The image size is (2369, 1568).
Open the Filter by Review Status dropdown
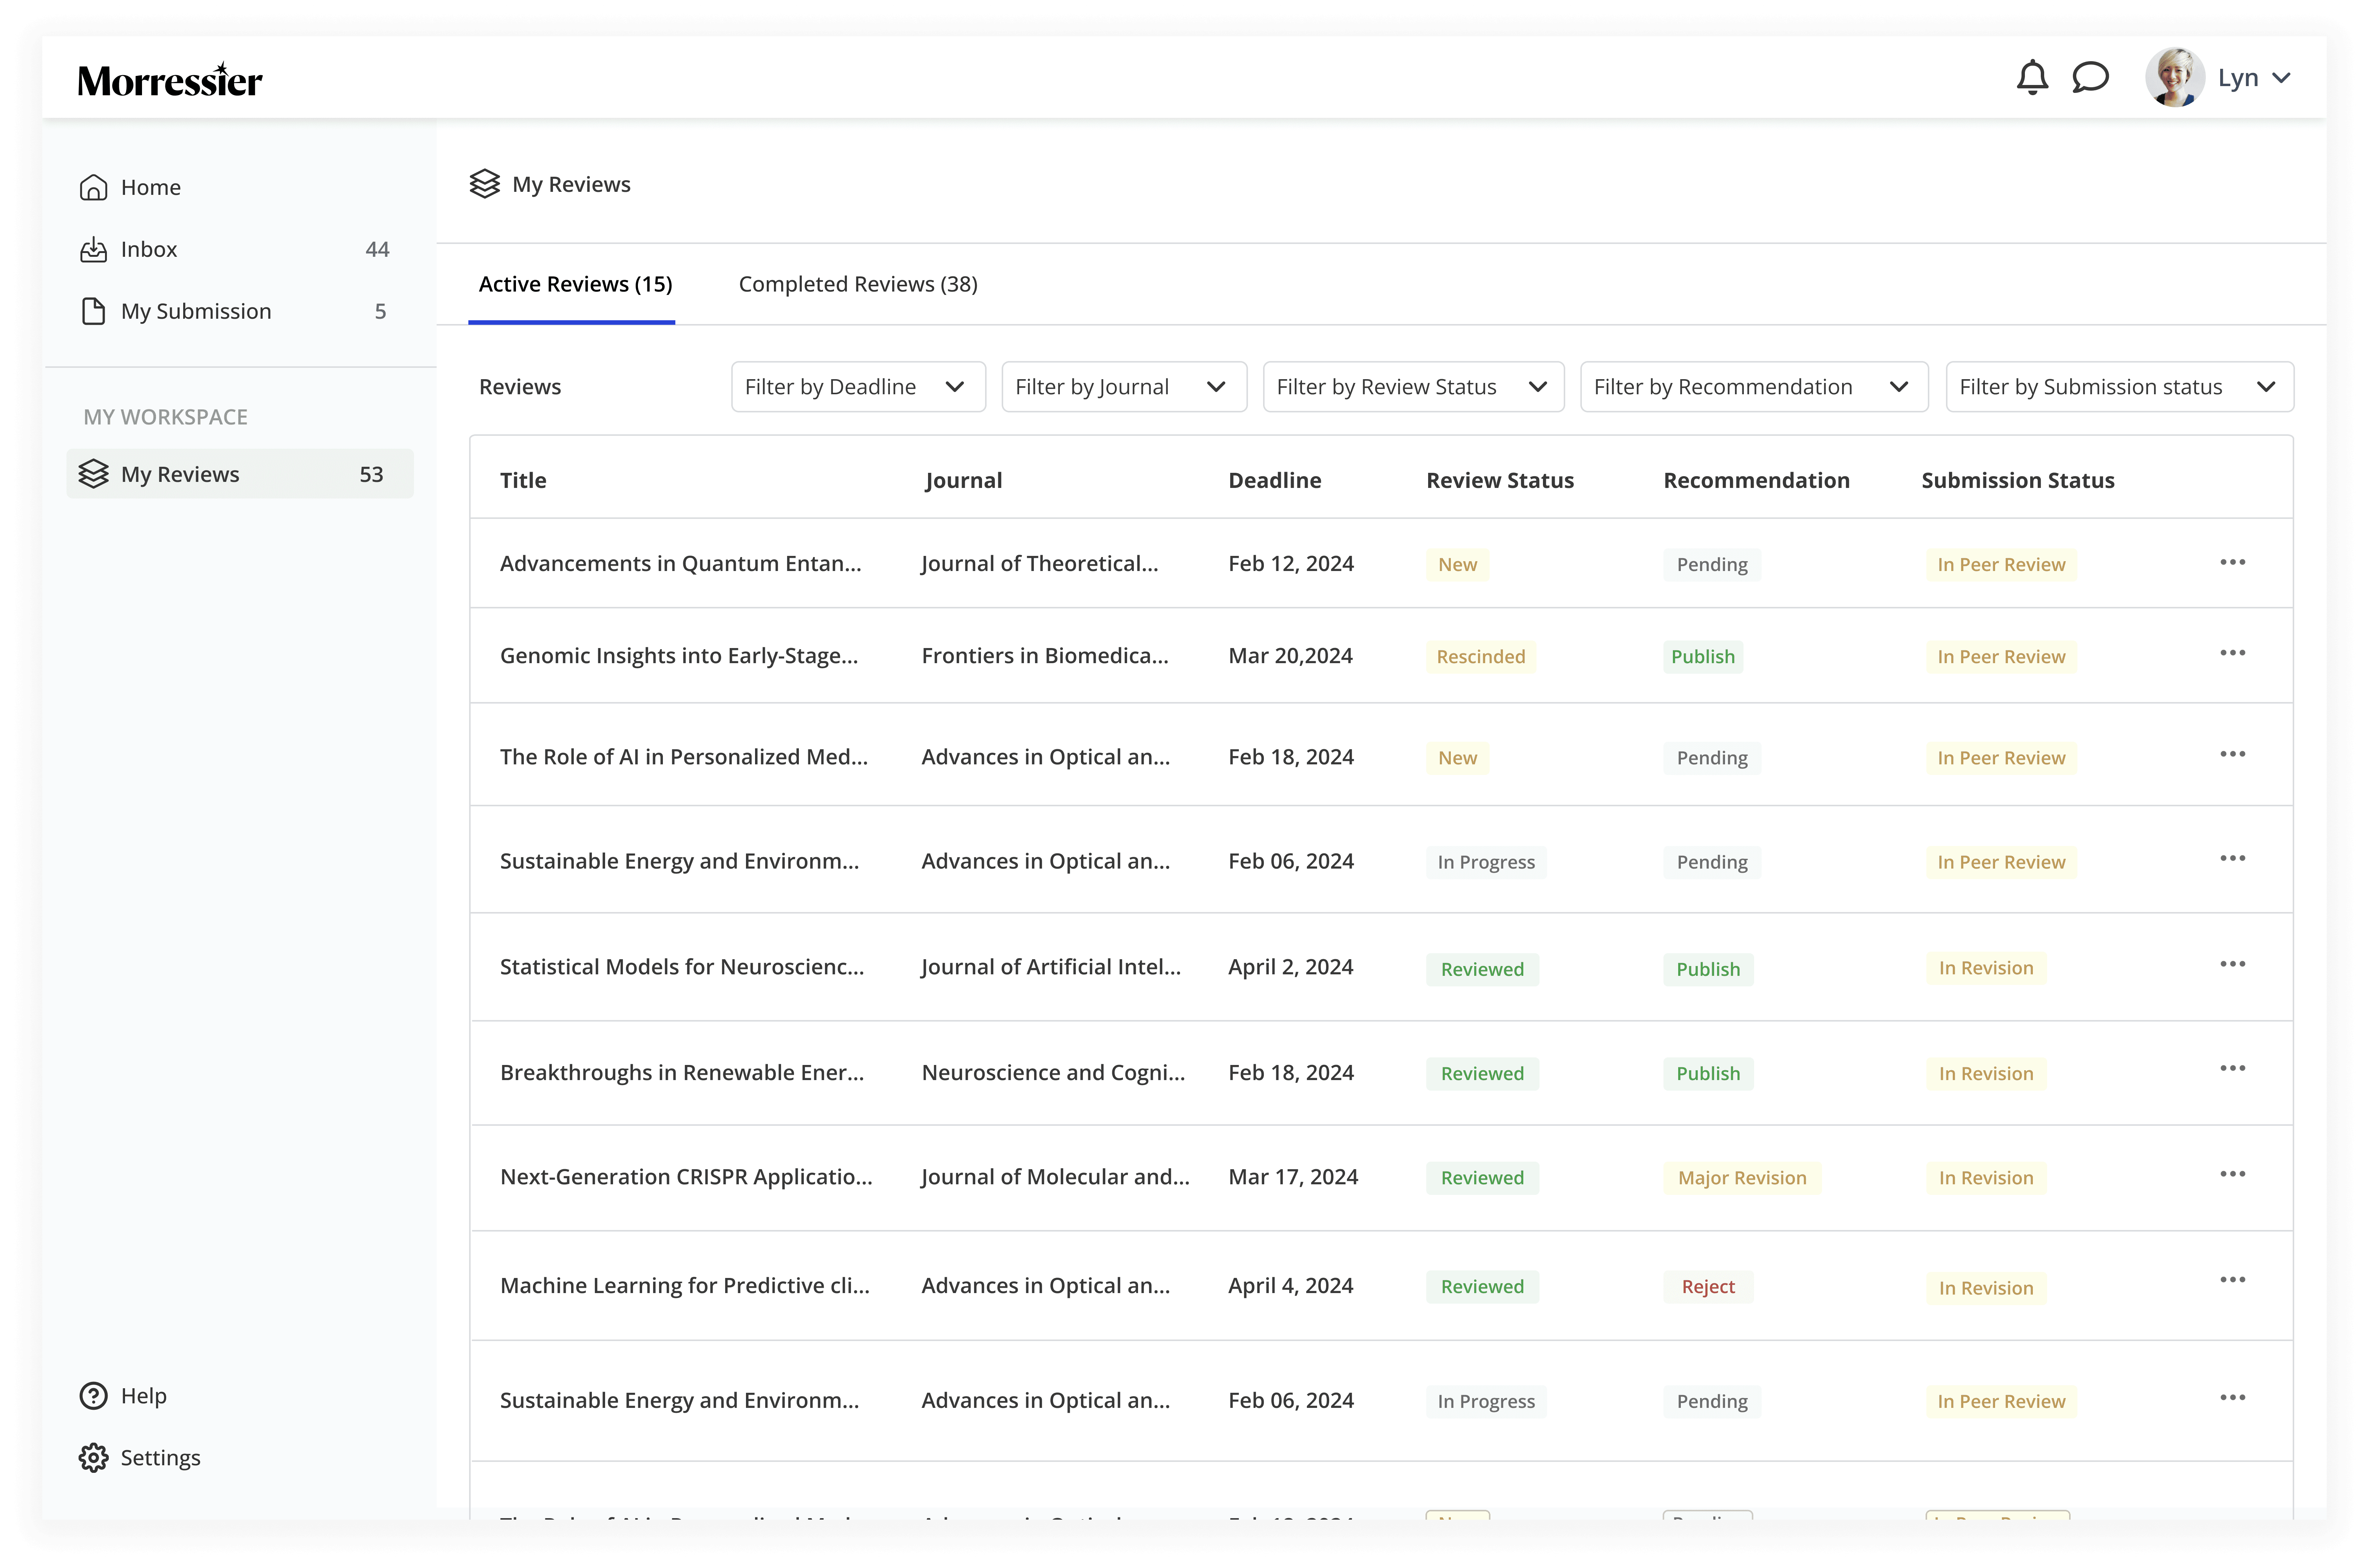tap(1413, 387)
